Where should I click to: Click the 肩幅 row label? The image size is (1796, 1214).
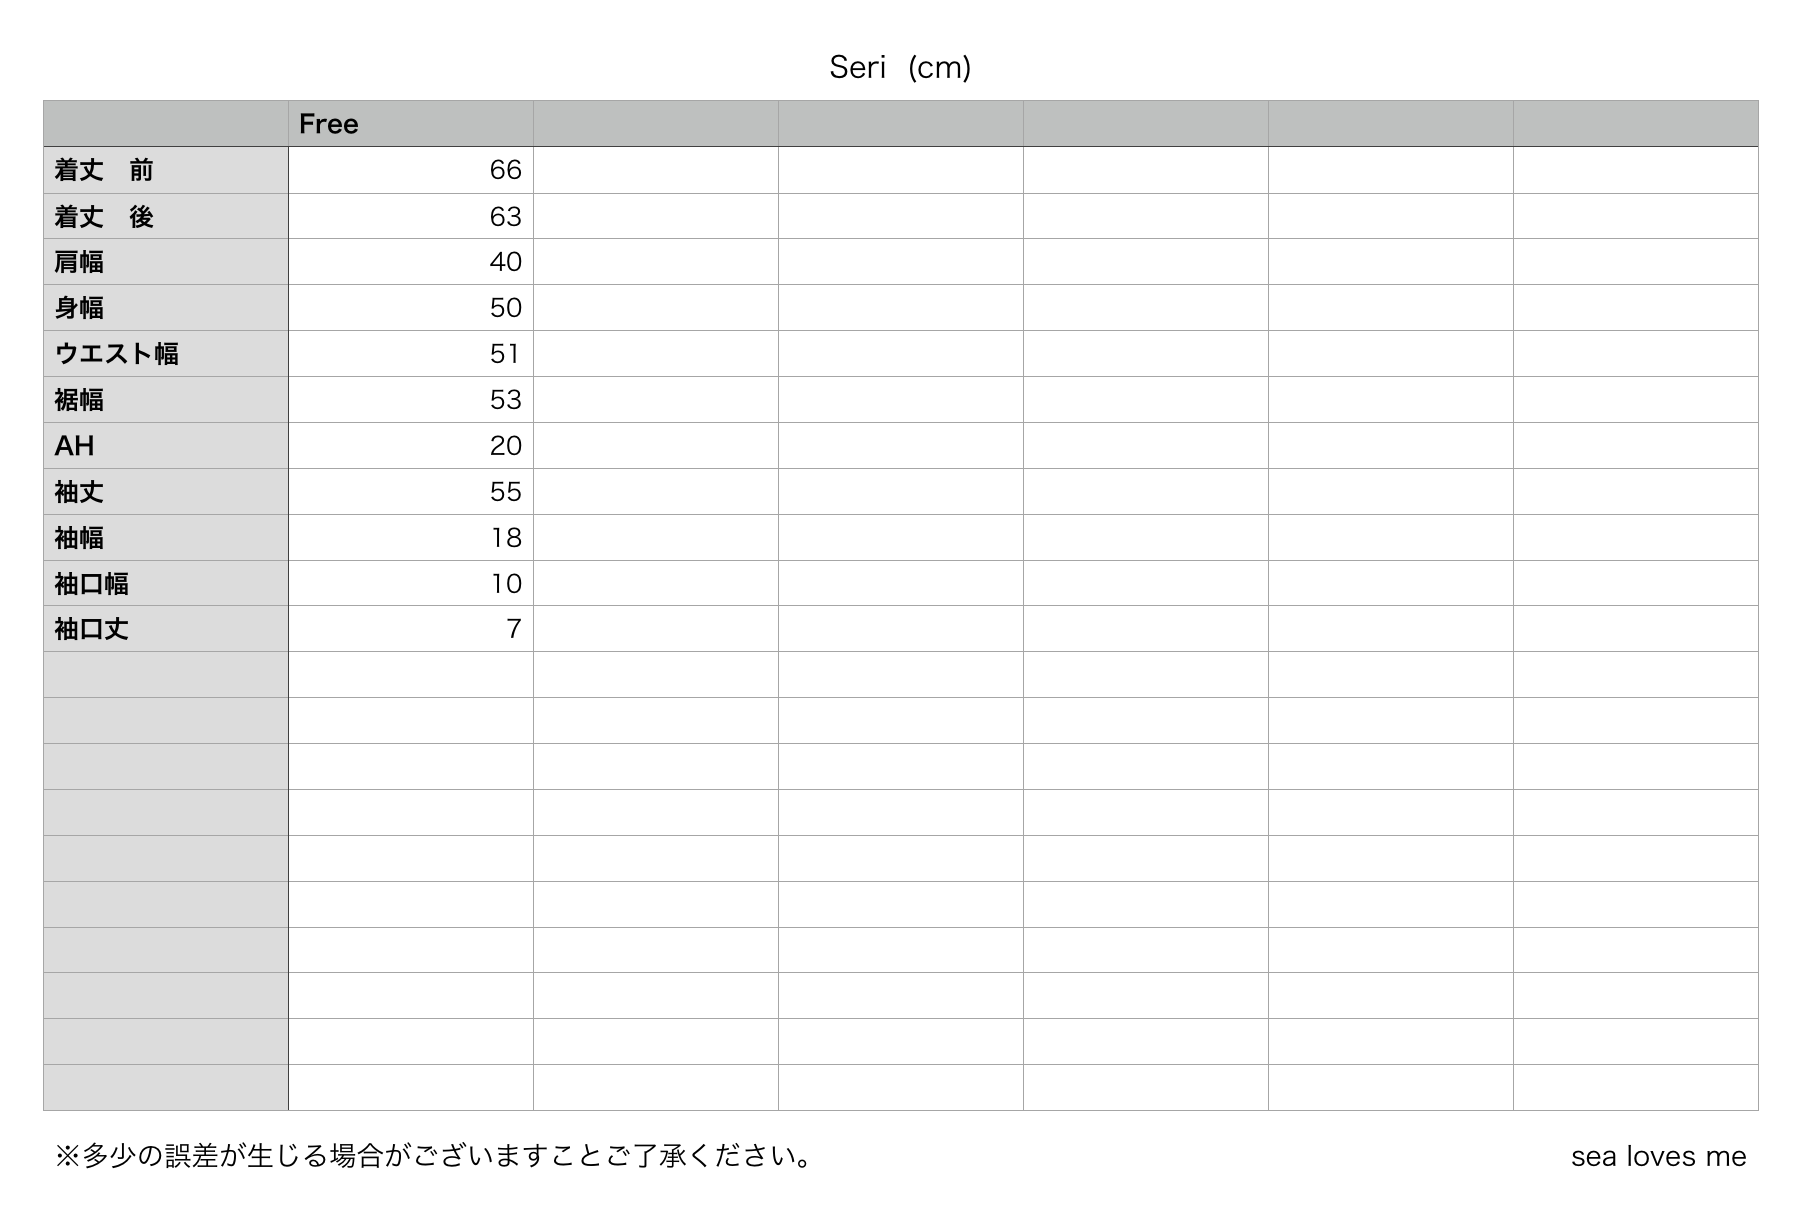[x=166, y=262]
